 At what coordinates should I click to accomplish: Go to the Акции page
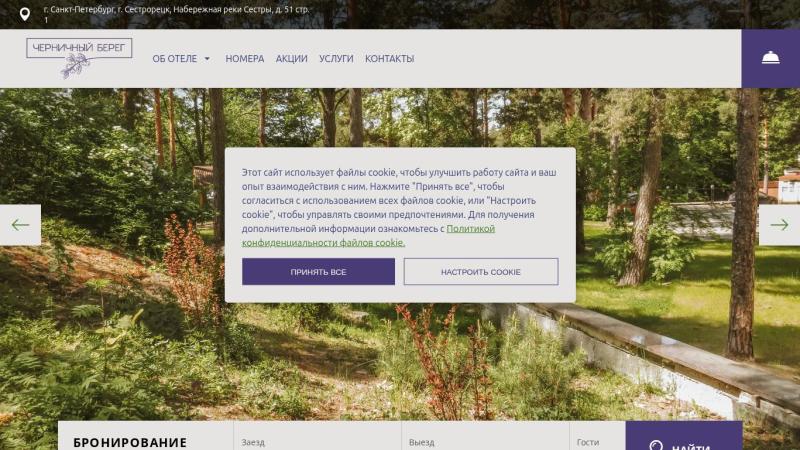point(292,59)
